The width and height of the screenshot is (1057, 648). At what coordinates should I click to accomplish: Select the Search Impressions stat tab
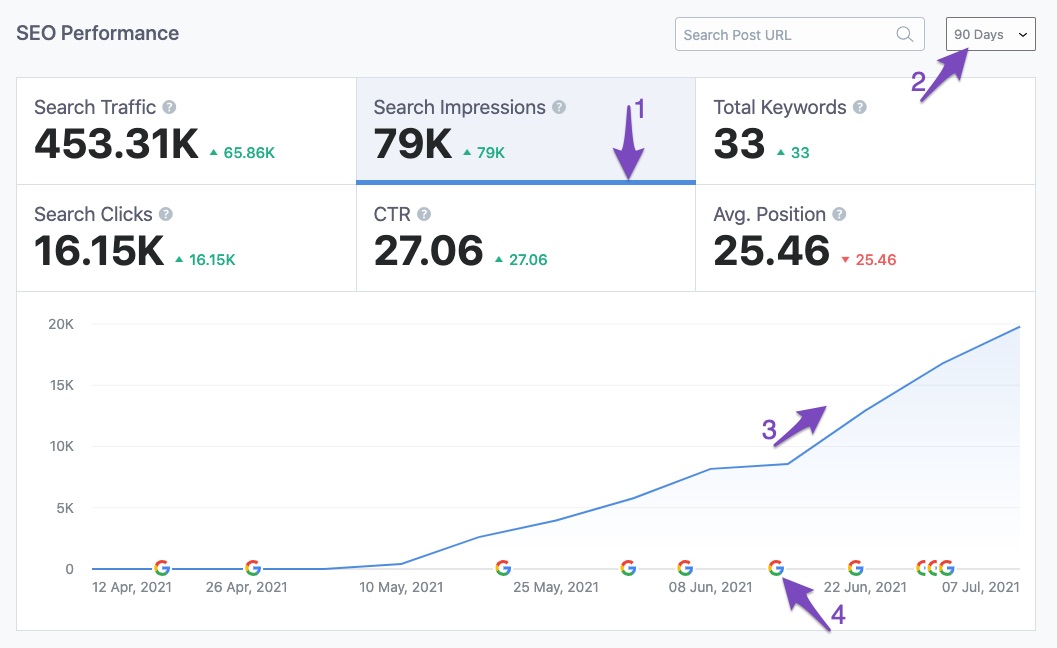tap(526, 131)
